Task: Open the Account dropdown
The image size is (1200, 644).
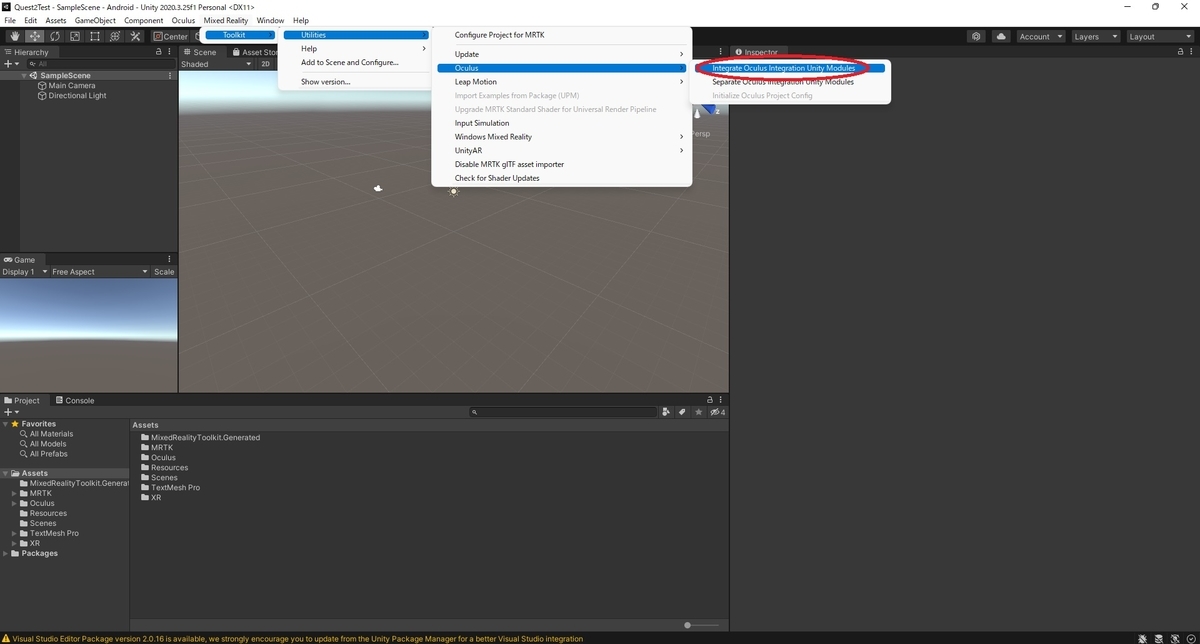Action: [x=1040, y=36]
